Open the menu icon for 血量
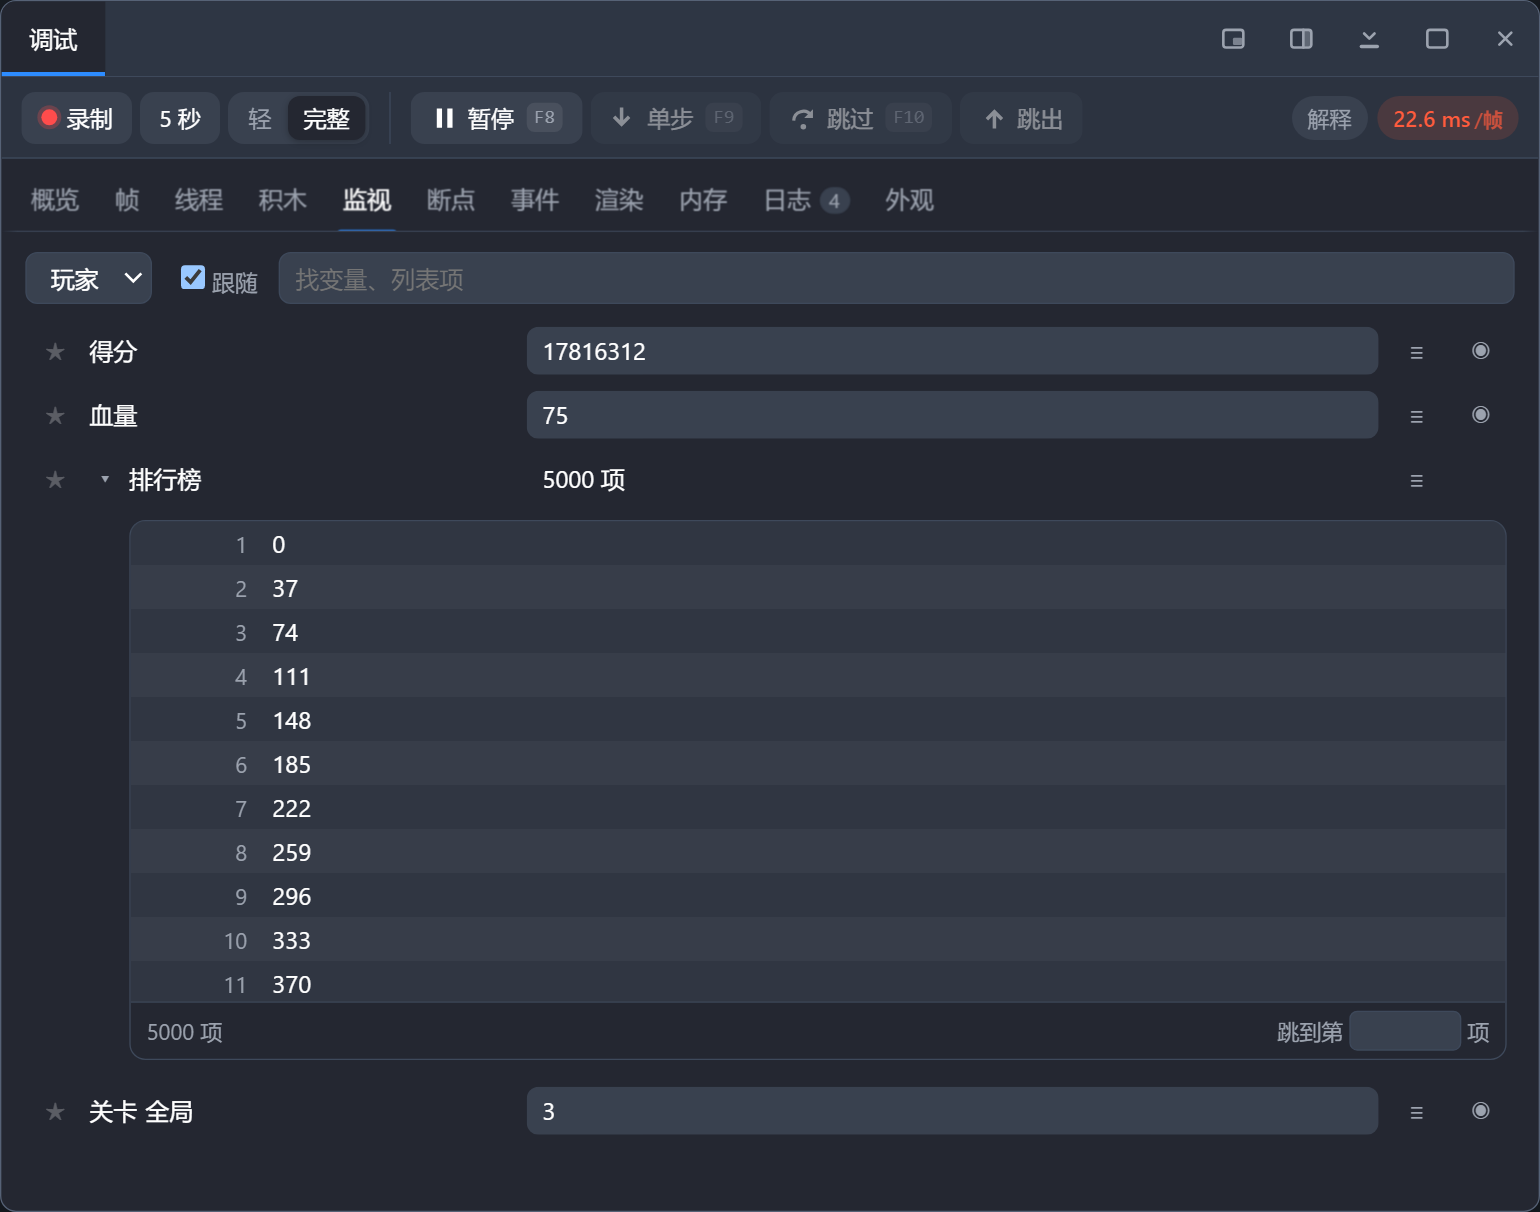Screen dimensions: 1540x1212 click(1416, 416)
